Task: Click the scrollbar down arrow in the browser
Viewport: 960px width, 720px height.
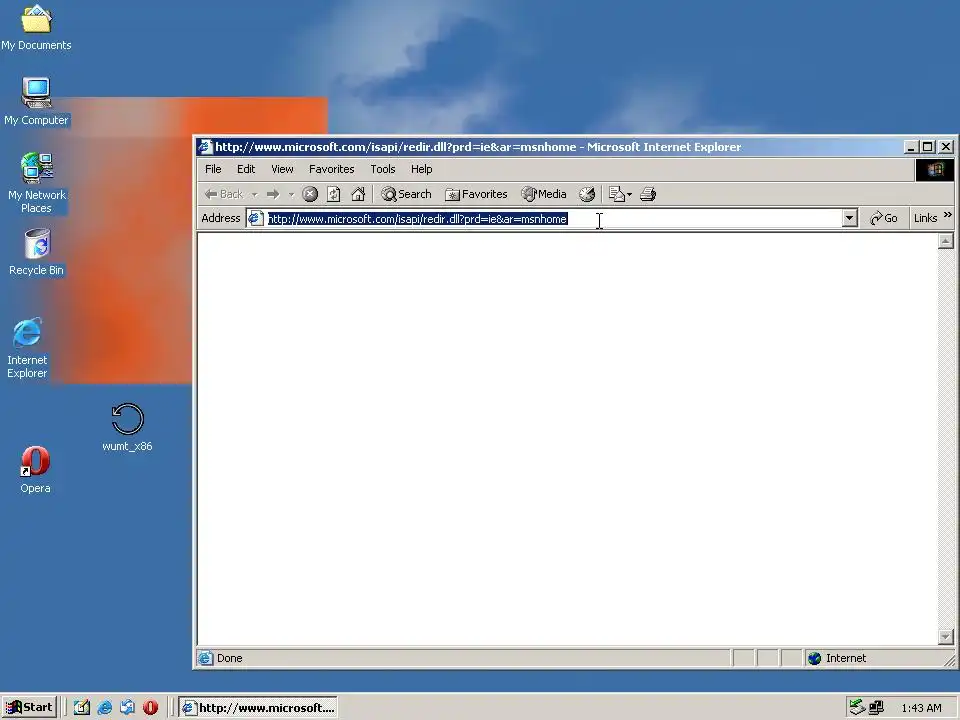Action: point(945,637)
